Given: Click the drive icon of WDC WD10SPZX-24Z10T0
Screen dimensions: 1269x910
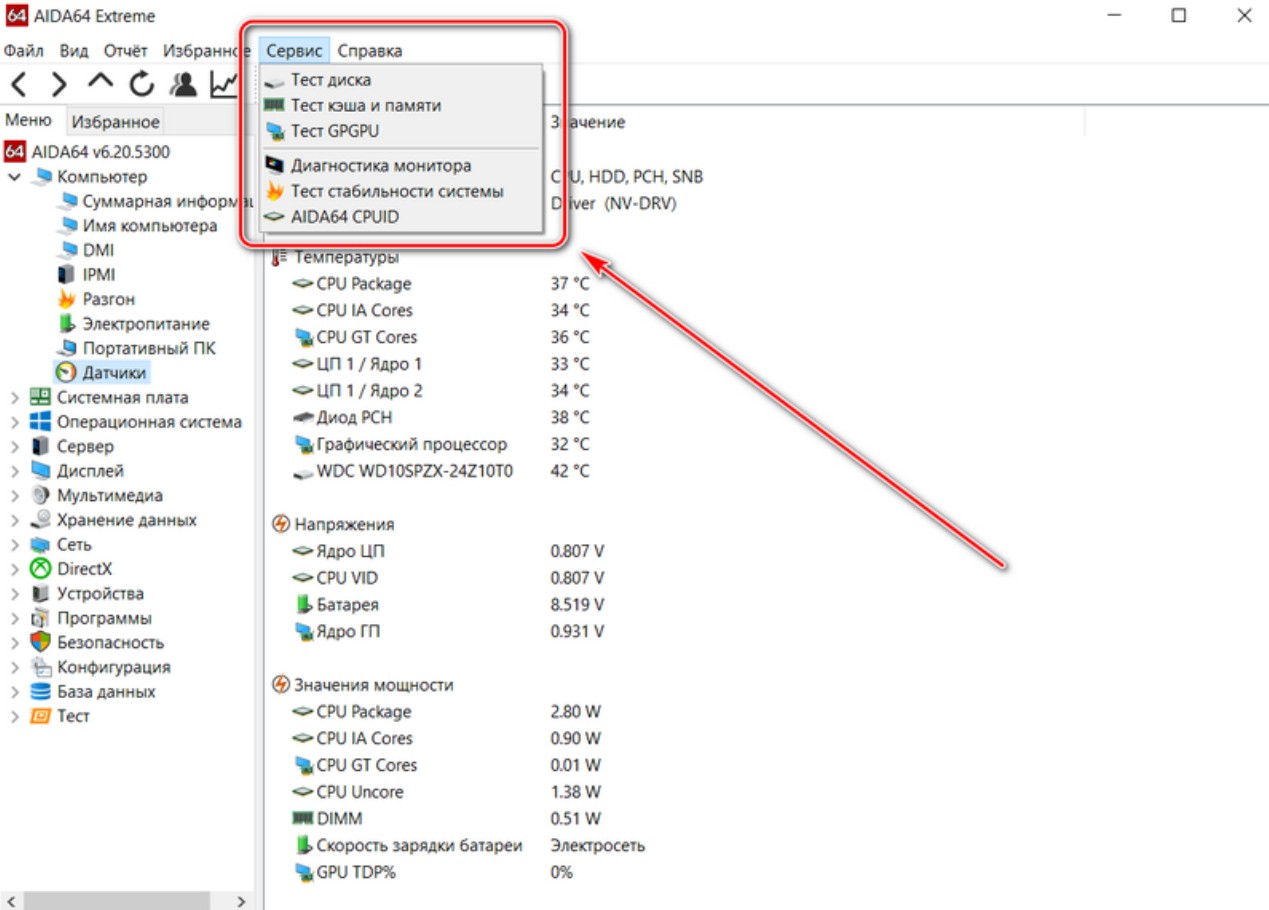Looking at the screenshot, I should point(303,471).
